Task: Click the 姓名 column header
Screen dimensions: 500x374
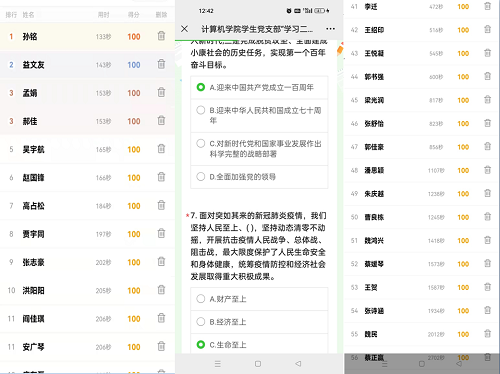Action: pyautogui.click(x=28, y=15)
